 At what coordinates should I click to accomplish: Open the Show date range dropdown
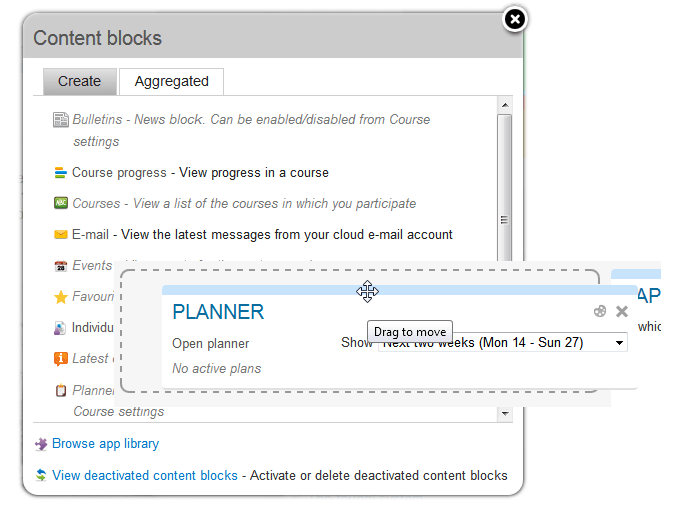coord(503,343)
